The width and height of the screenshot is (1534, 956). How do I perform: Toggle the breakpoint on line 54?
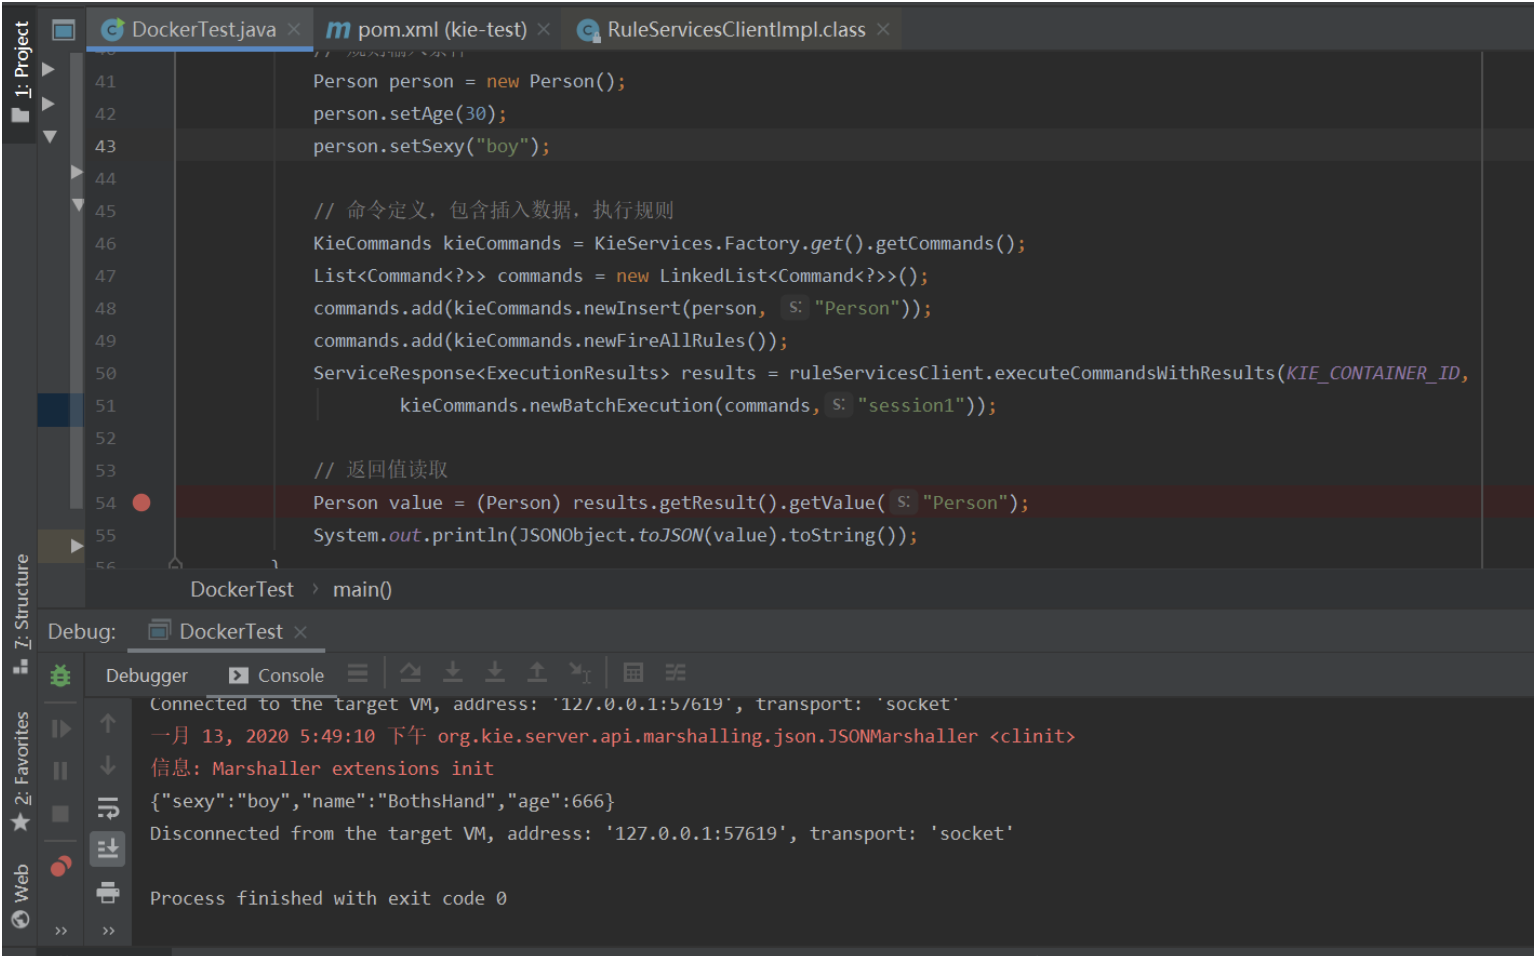click(141, 503)
